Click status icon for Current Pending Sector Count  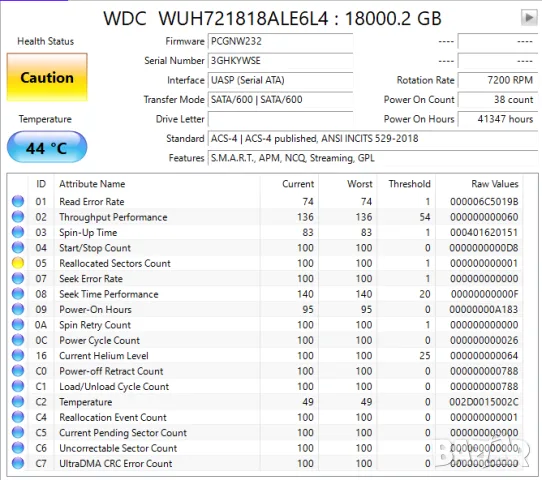(x=18, y=432)
